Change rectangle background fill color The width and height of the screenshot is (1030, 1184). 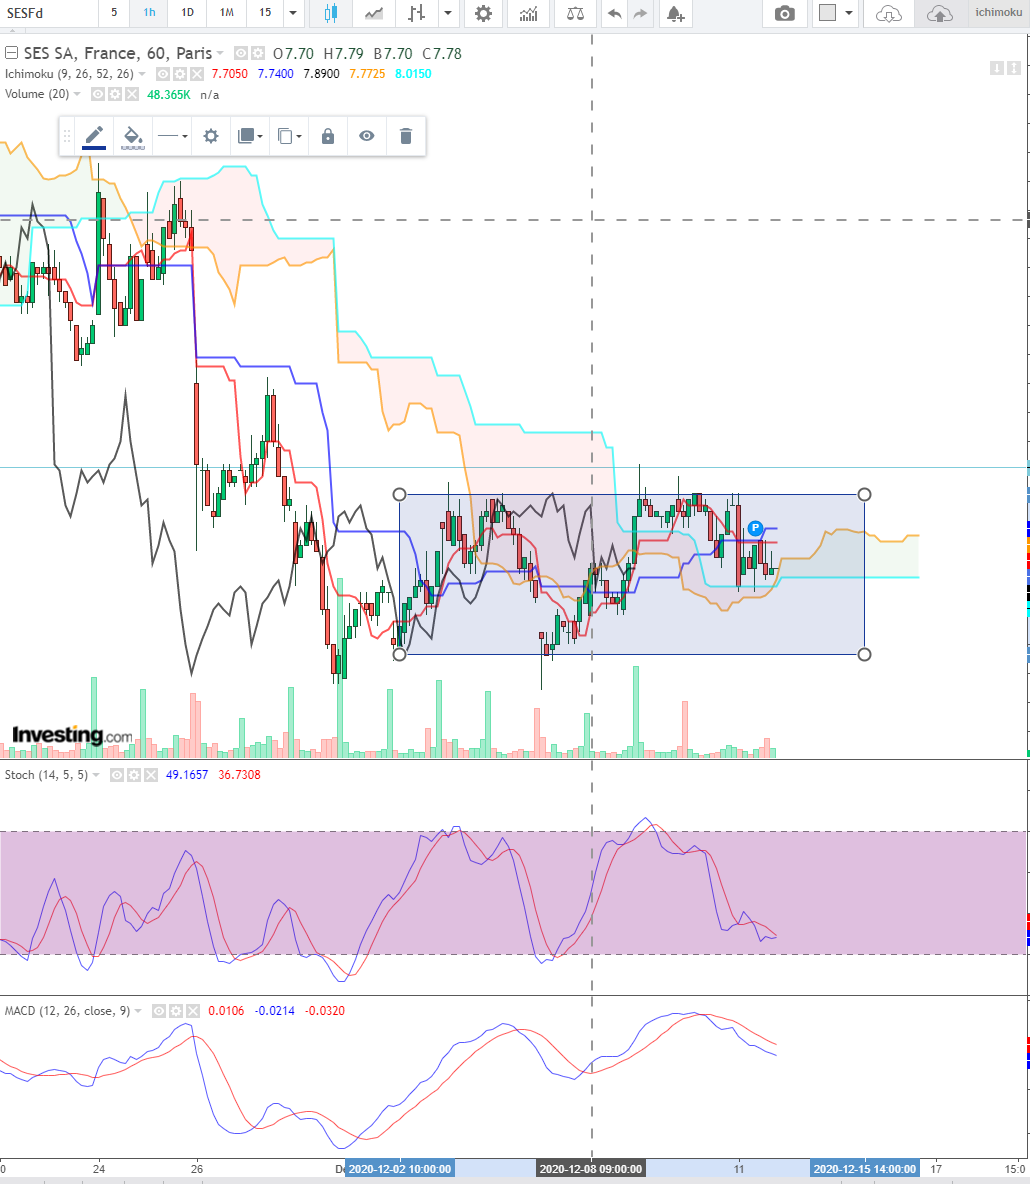click(x=133, y=136)
